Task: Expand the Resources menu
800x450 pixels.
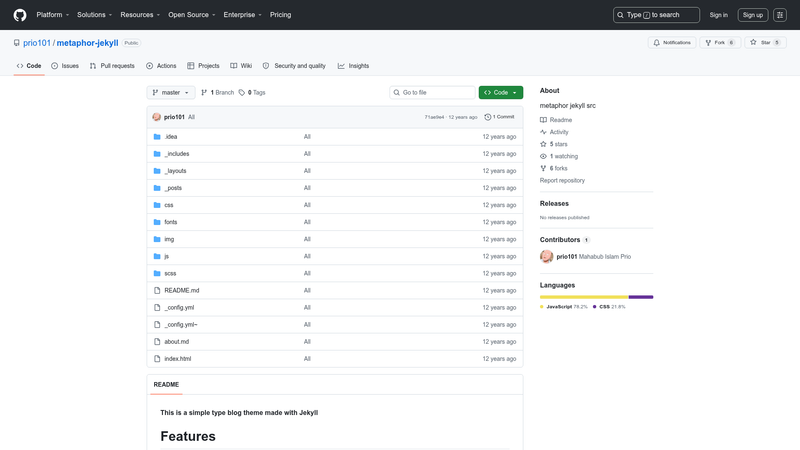Action: tap(140, 15)
